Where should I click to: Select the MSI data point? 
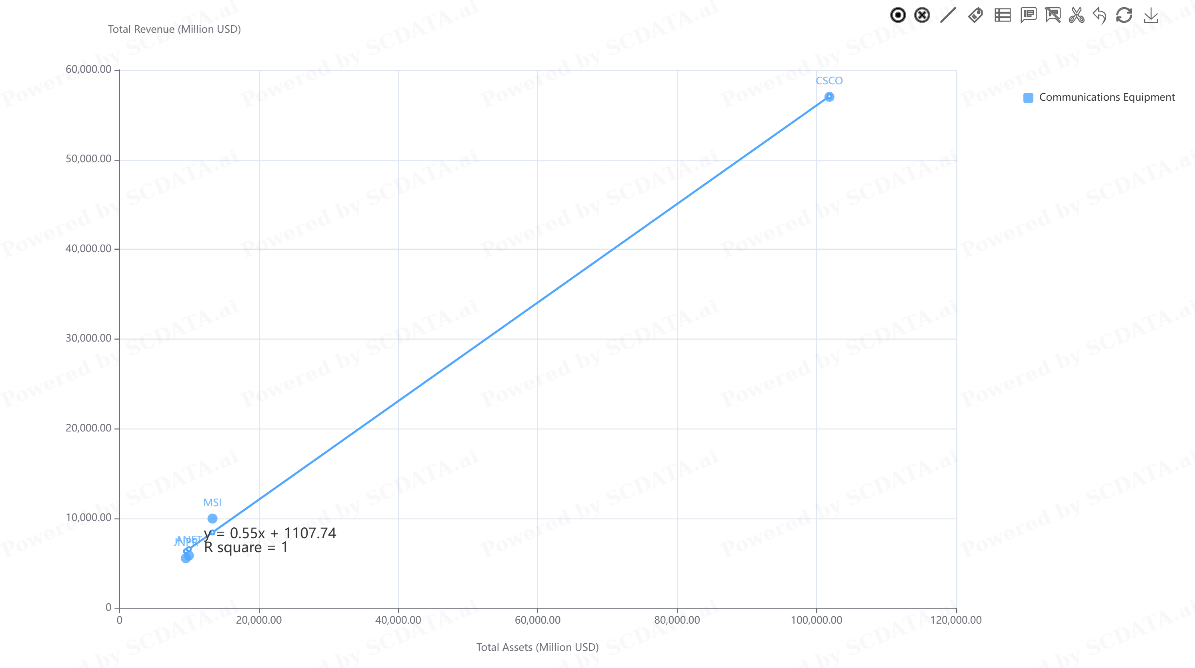(x=213, y=519)
